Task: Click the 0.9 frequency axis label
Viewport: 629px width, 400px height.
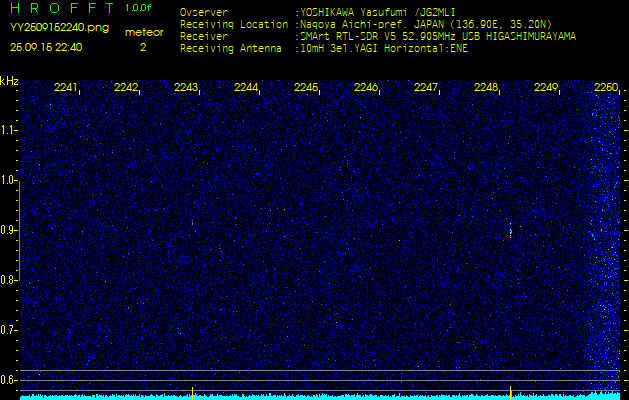Action: [x=9, y=230]
